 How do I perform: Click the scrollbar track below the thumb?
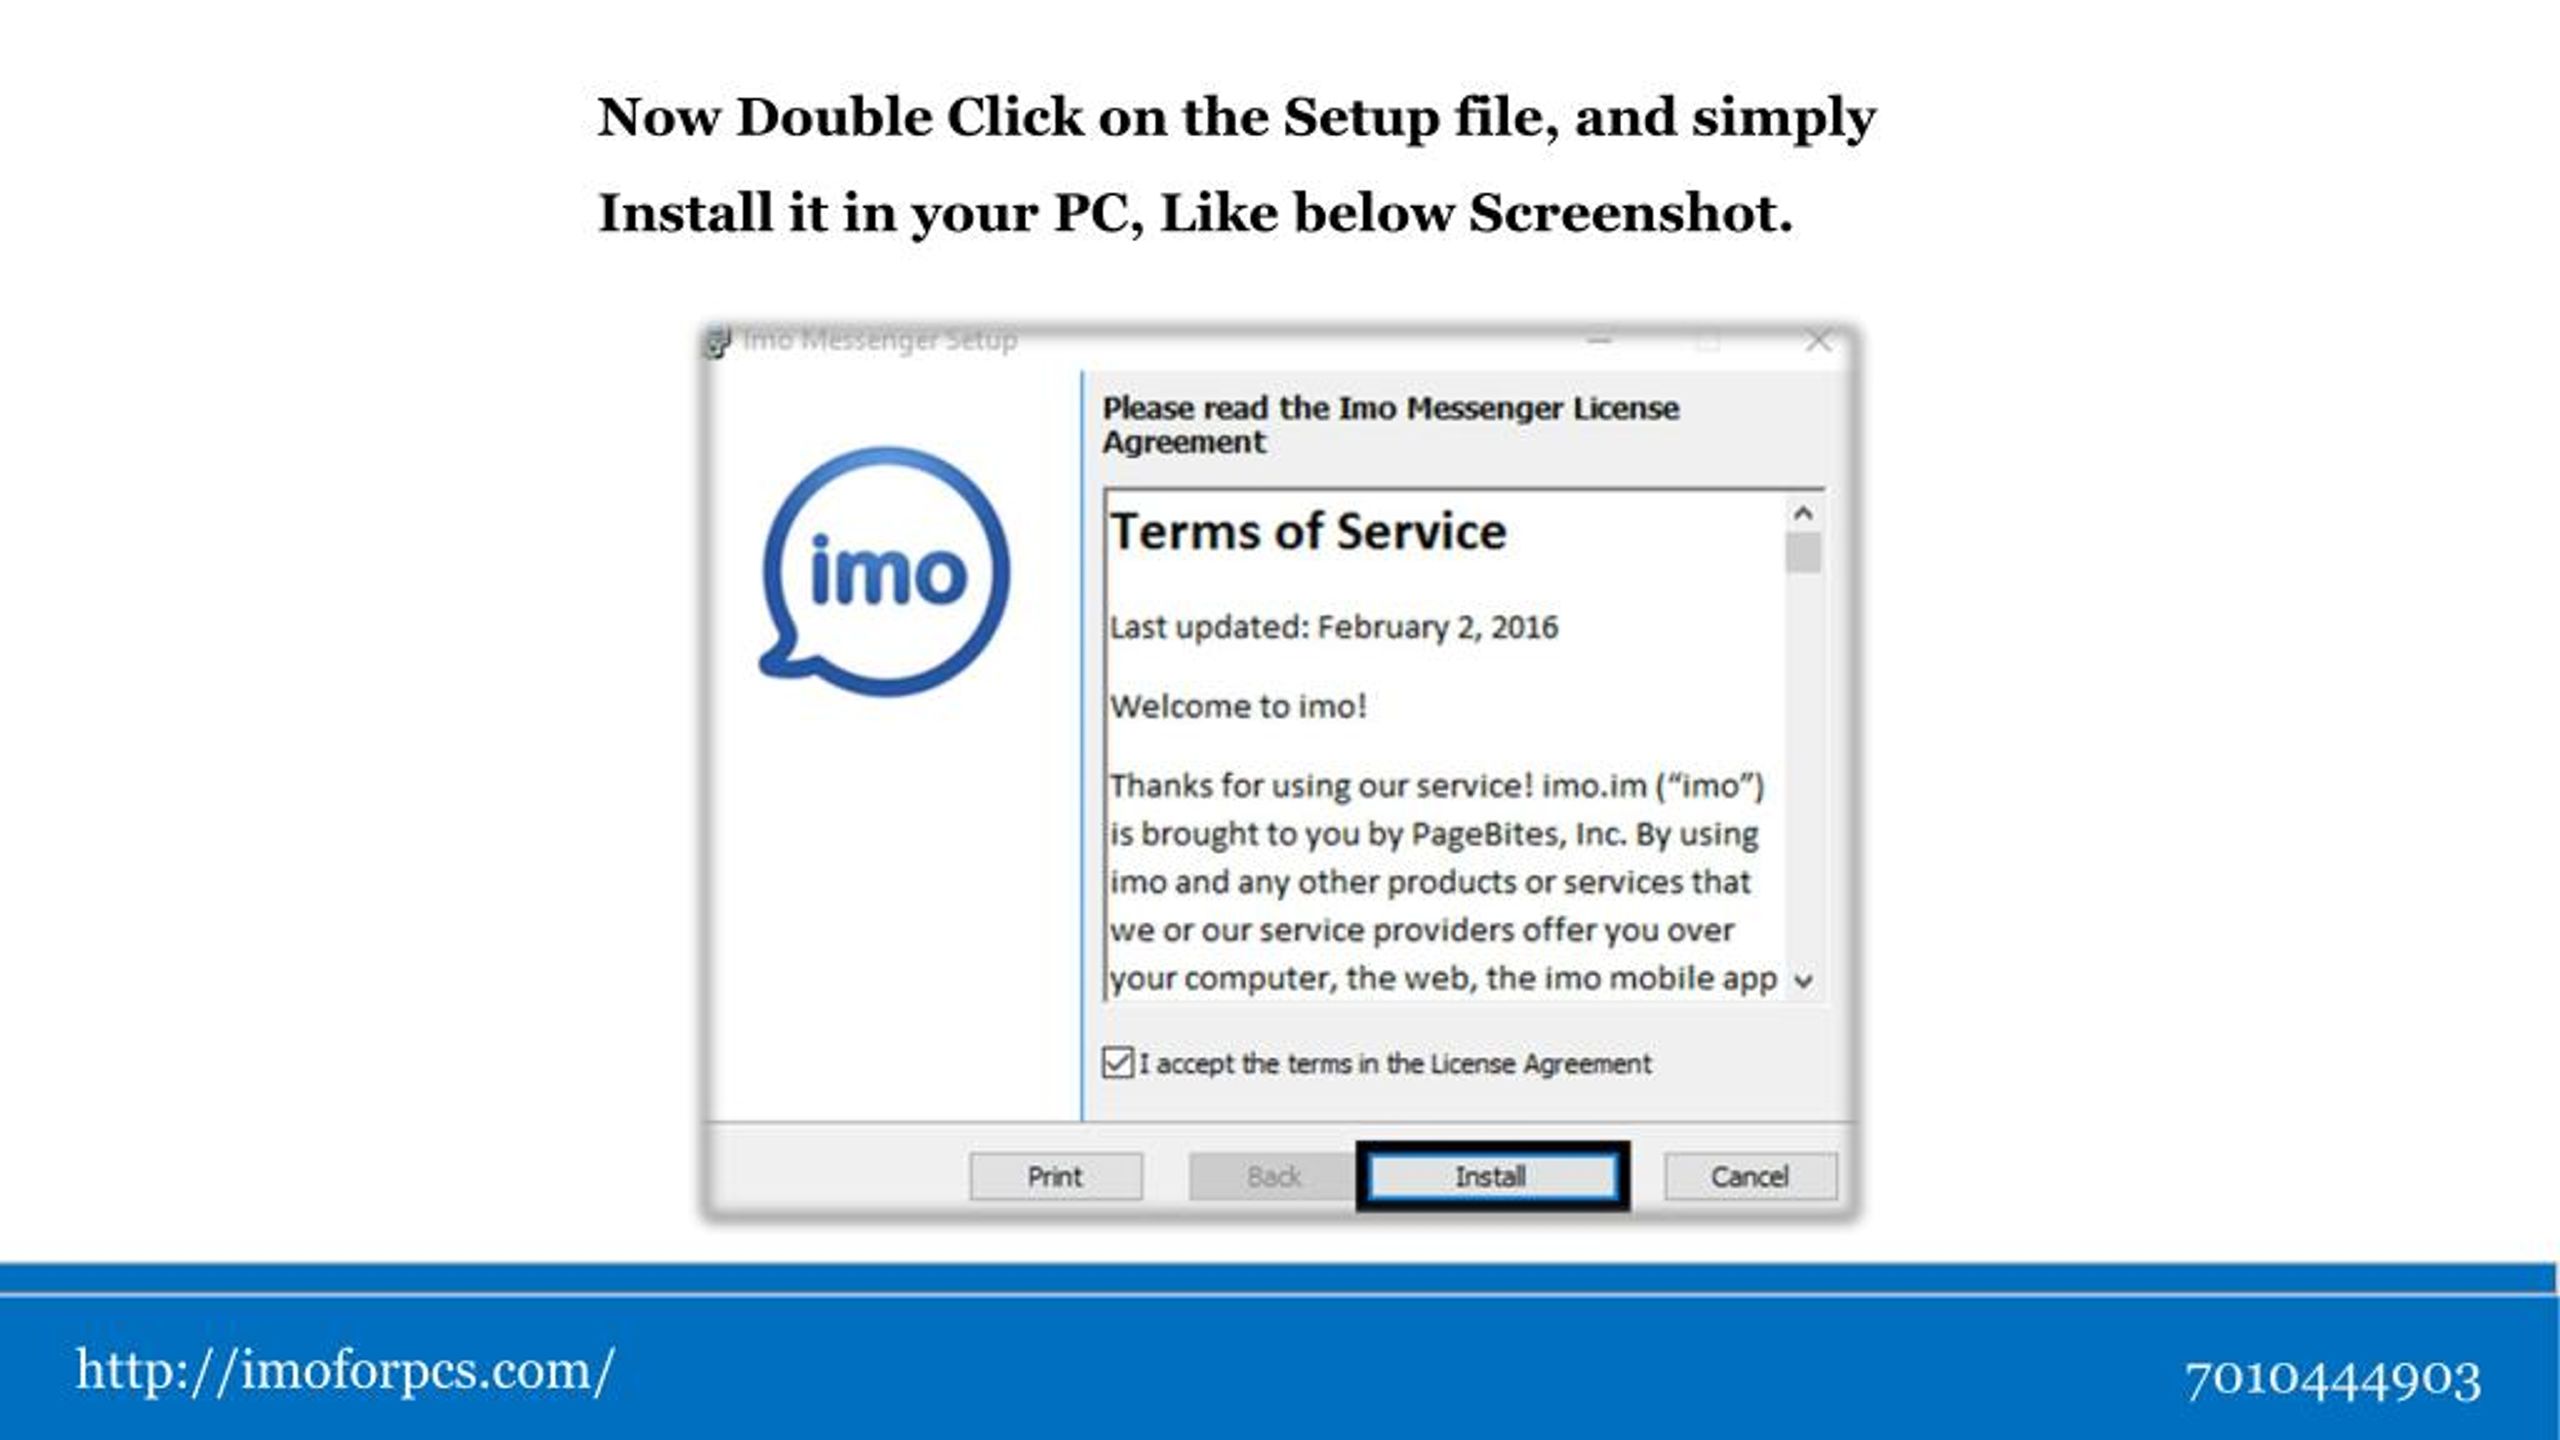pyautogui.click(x=1803, y=770)
